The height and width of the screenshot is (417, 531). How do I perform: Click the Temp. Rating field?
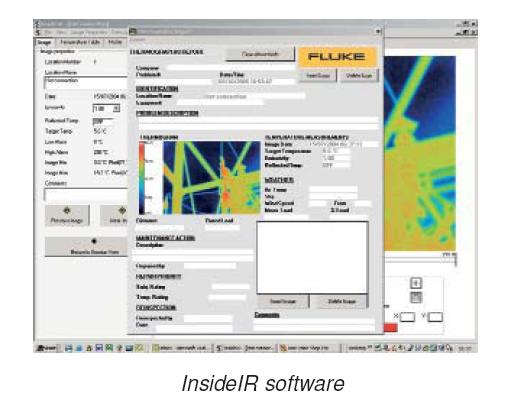click(227, 297)
